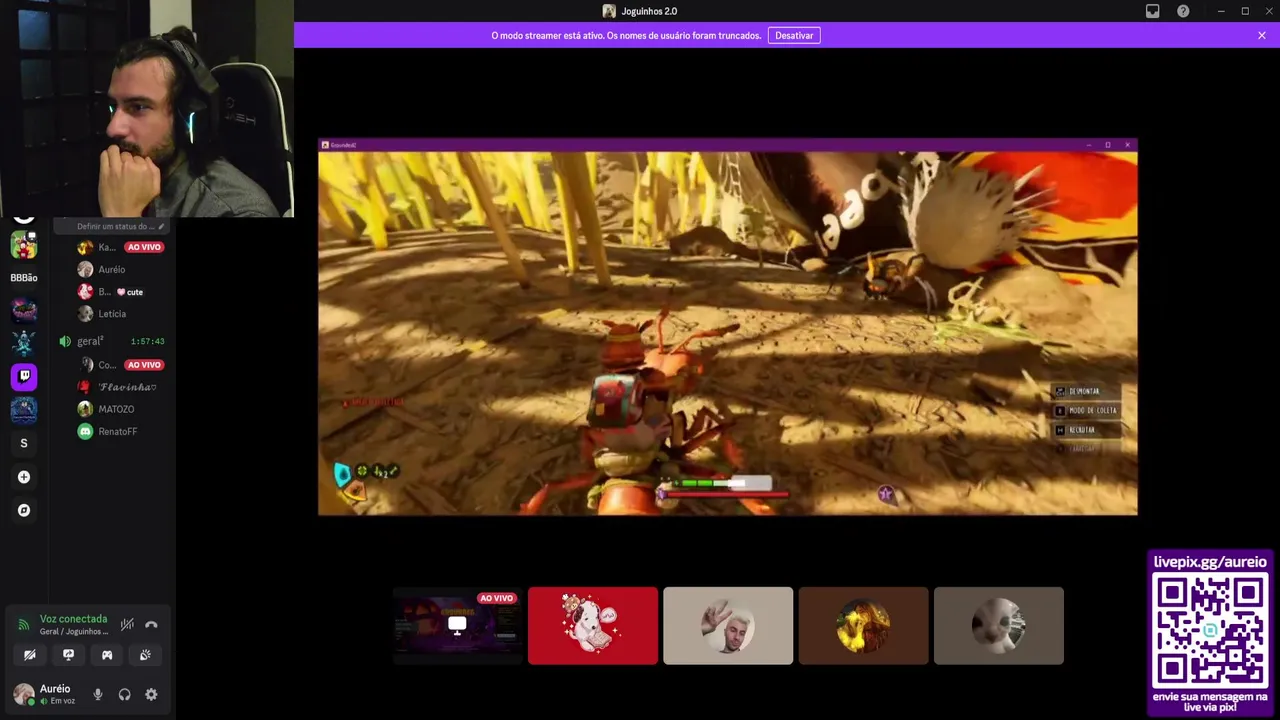Click Ka... AO VIVO live badge
The width and height of the screenshot is (1280, 720).
tap(144, 247)
